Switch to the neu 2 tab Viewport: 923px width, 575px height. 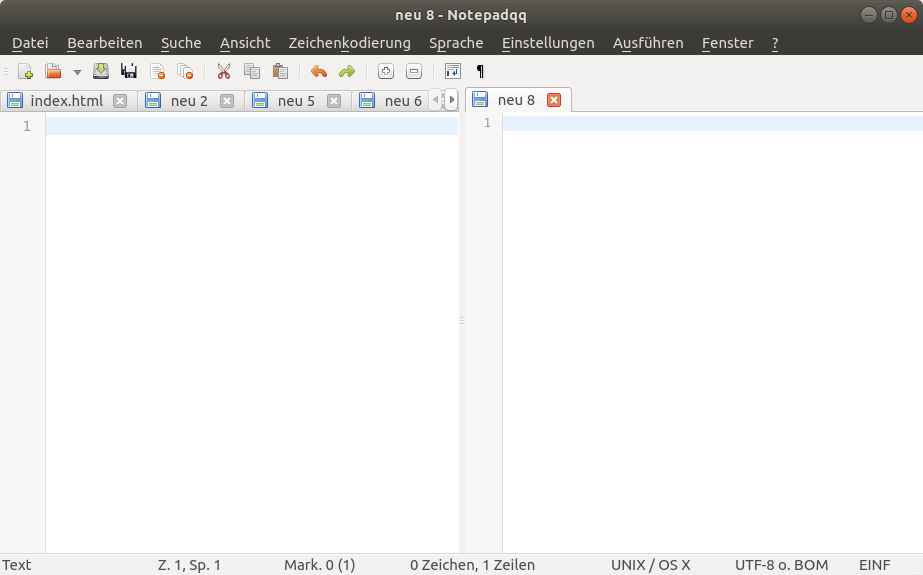[189, 101]
